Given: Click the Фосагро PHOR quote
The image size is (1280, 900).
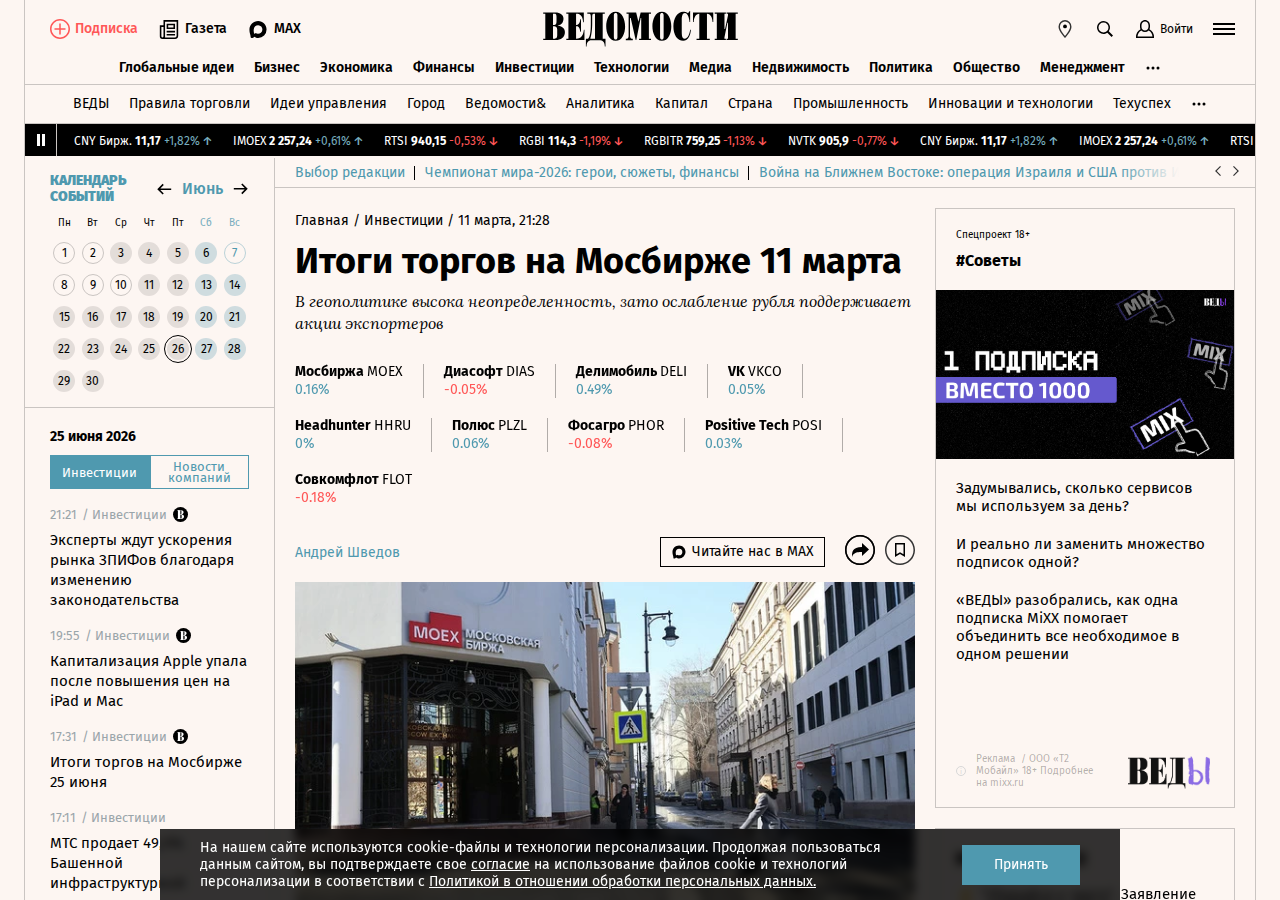Looking at the screenshot, I should click(x=616, y=434).
